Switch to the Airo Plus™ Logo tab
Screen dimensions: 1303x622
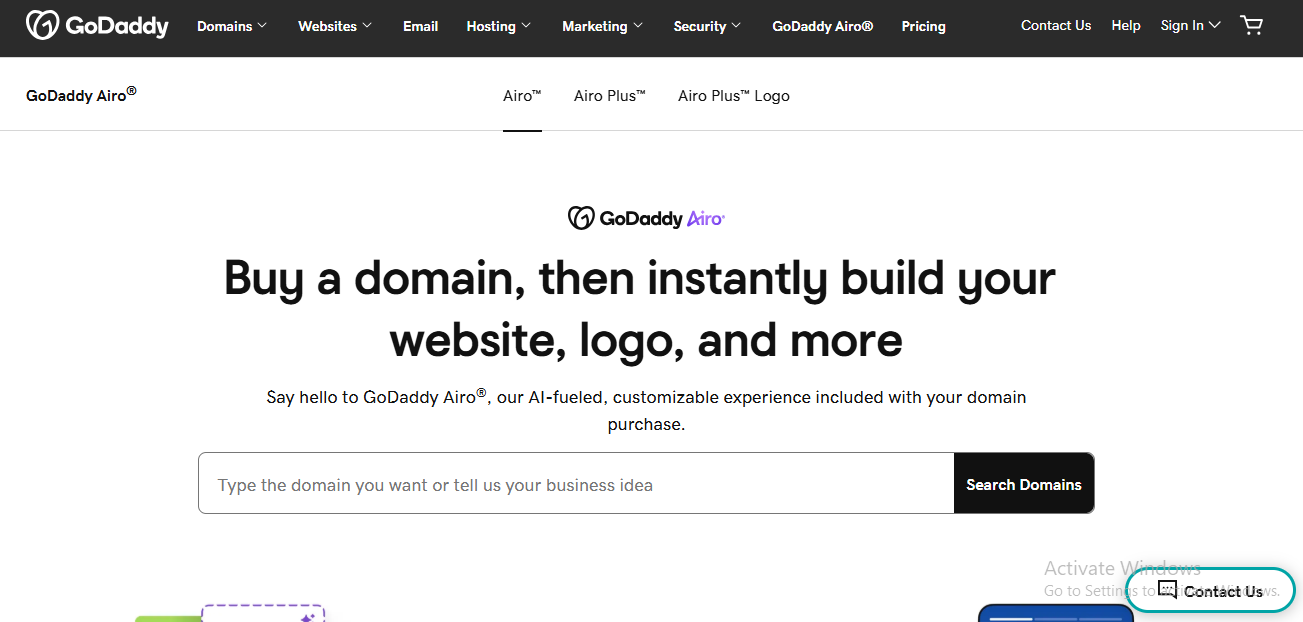734,96
